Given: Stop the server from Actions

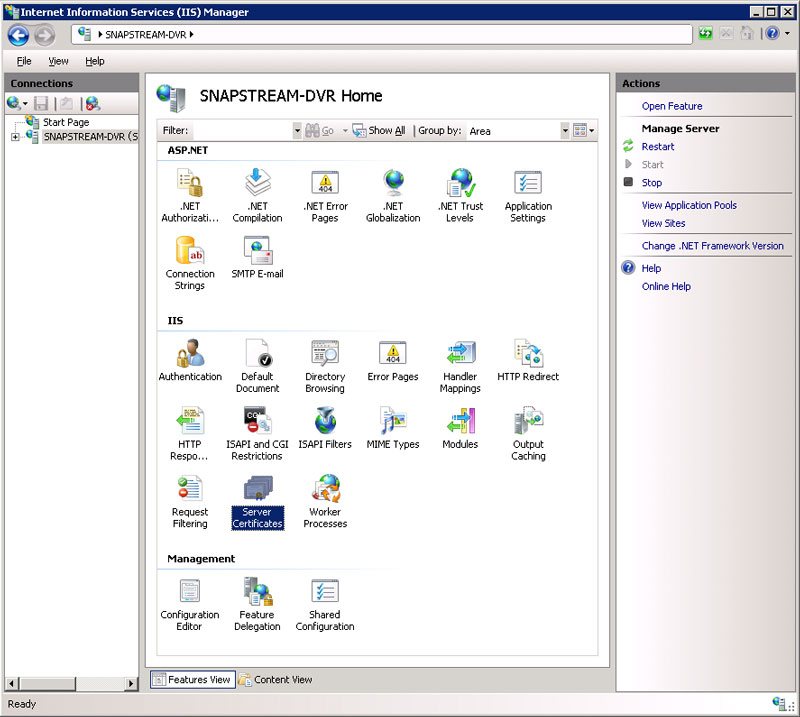Looking at the screenshot, I should [x=652, y=183].
